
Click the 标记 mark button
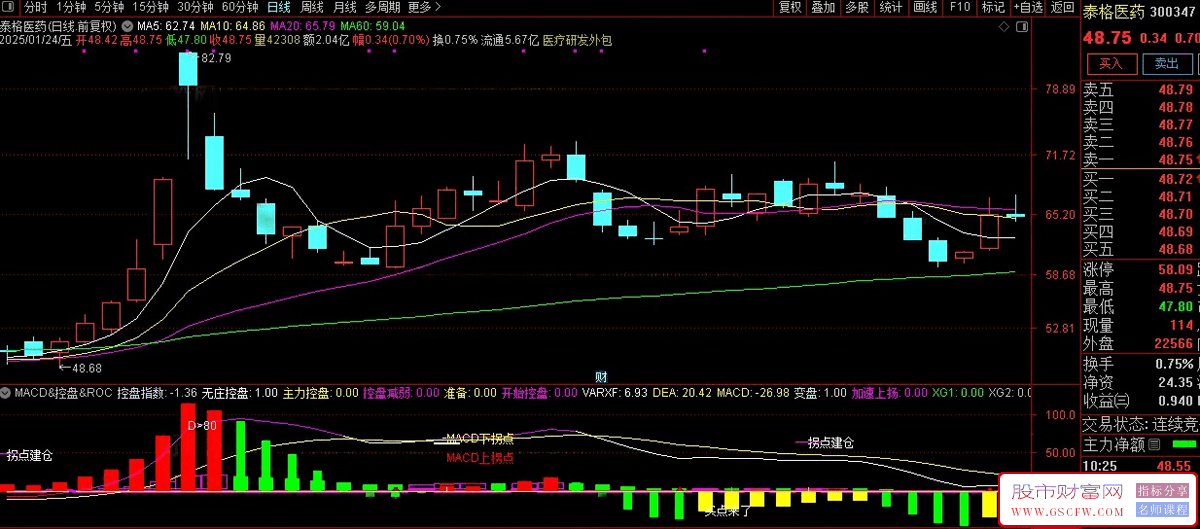993,7
